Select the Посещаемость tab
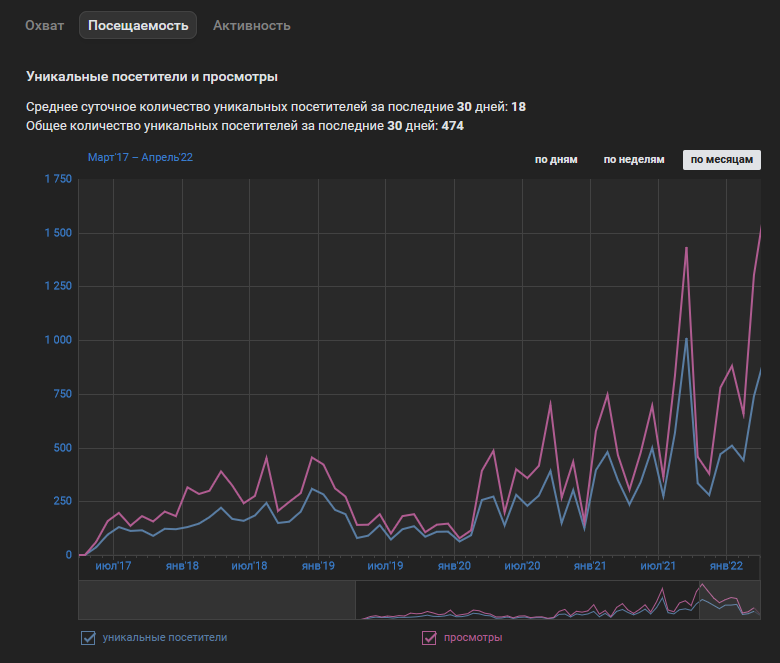 coord(138,25)
